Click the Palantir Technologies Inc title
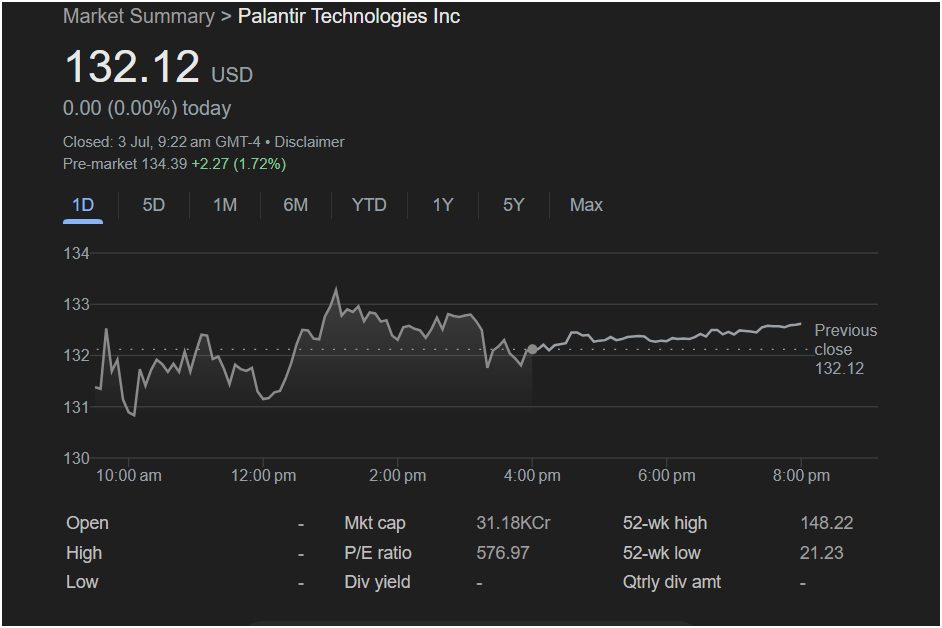 (349, 16)
